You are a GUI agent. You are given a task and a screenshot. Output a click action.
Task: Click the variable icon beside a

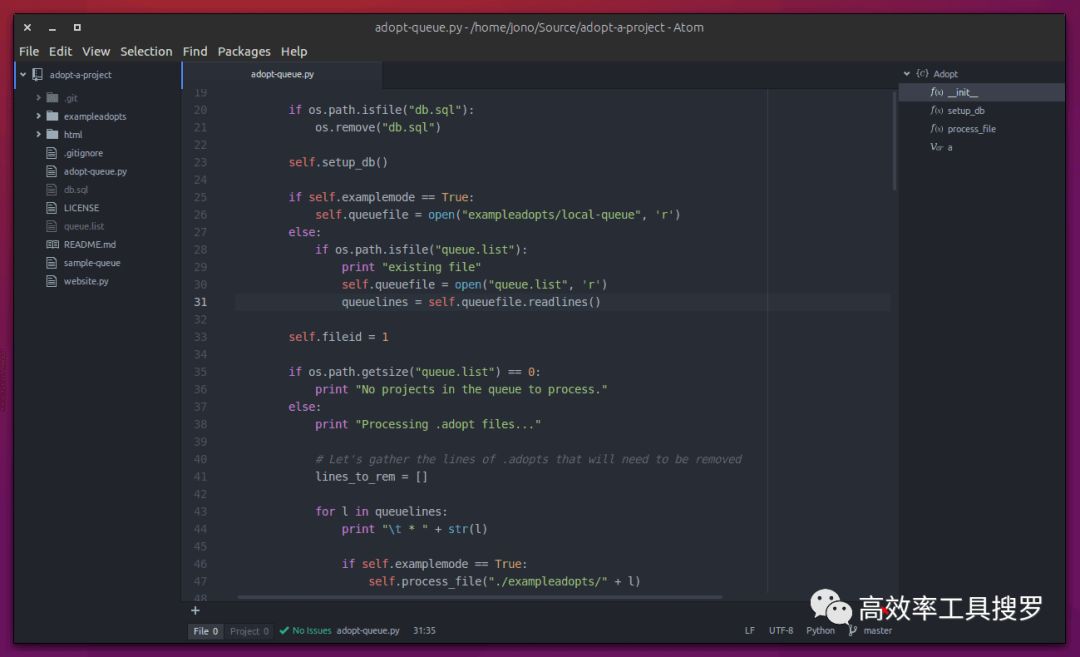click(x=936, y=147)
